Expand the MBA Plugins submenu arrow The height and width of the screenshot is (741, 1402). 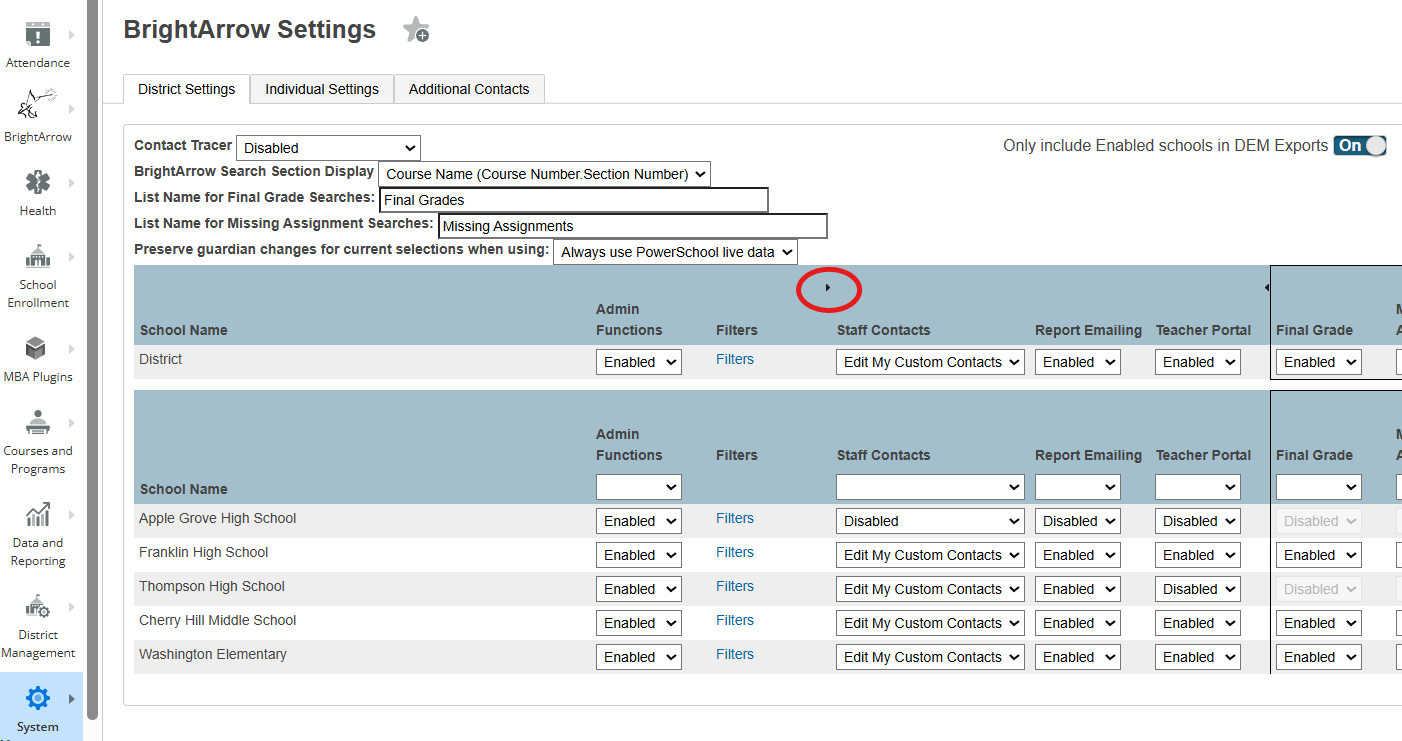click(71, 349)
